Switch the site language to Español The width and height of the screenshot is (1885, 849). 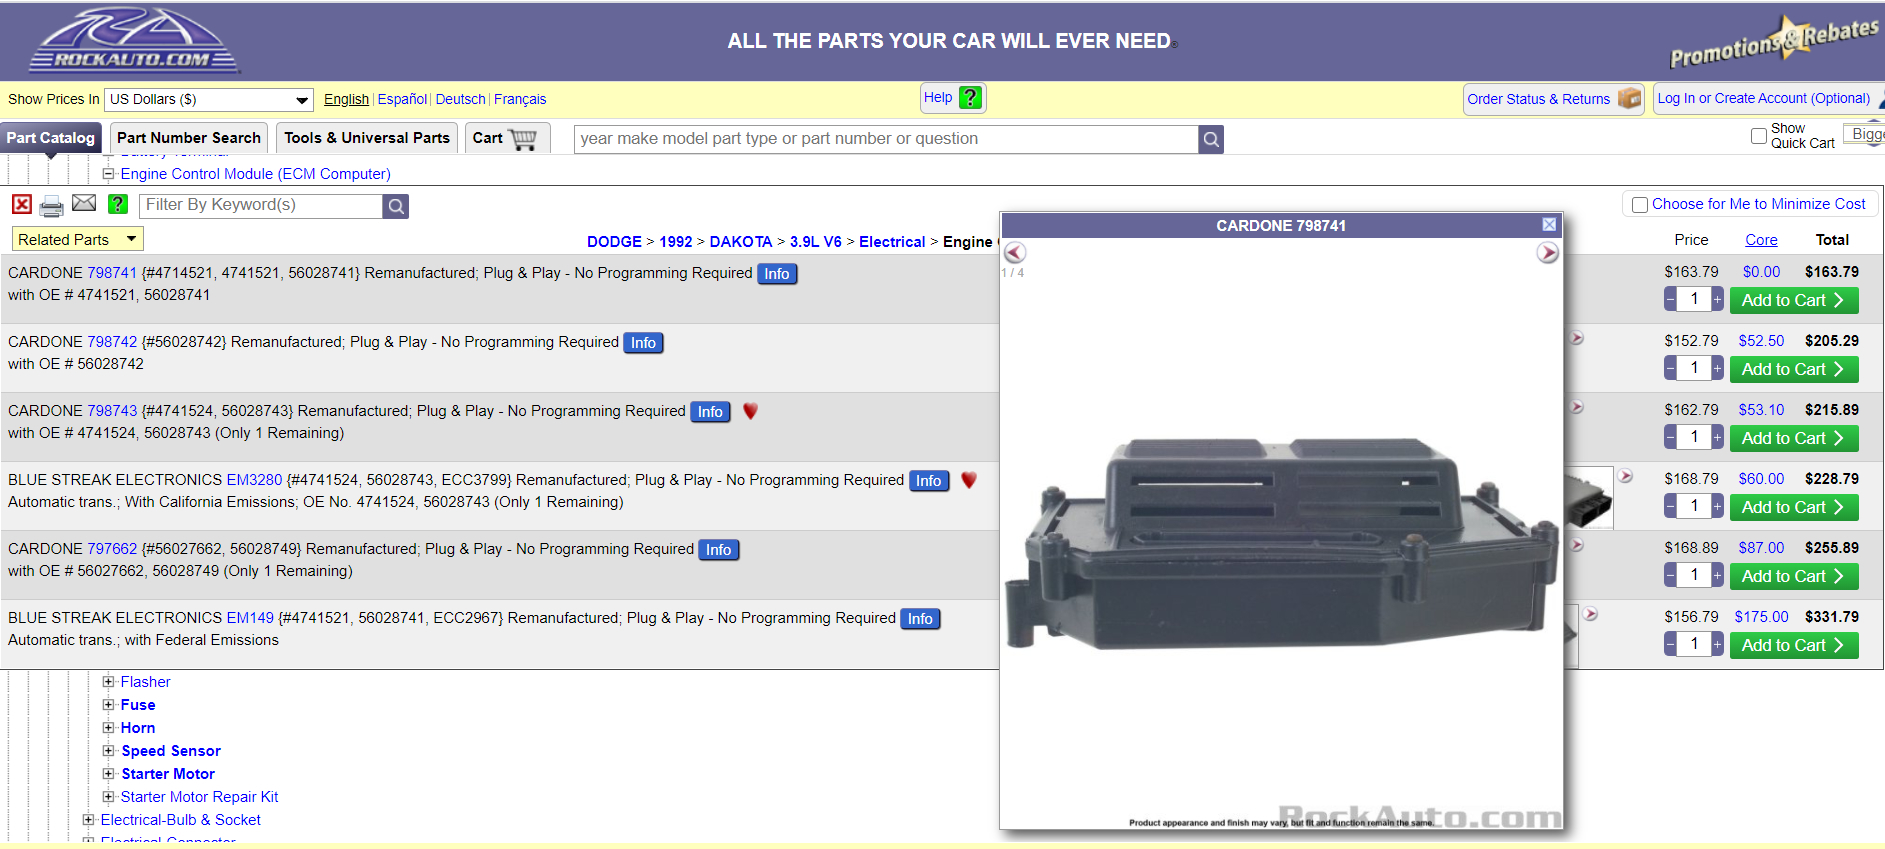click(x=402, y=99)
